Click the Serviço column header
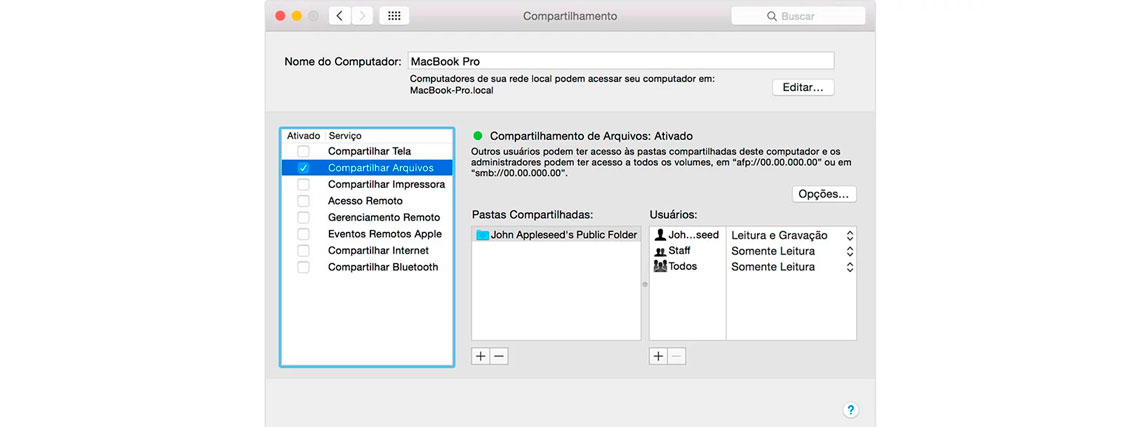The image size is (1140, 427). click(345, 136)
